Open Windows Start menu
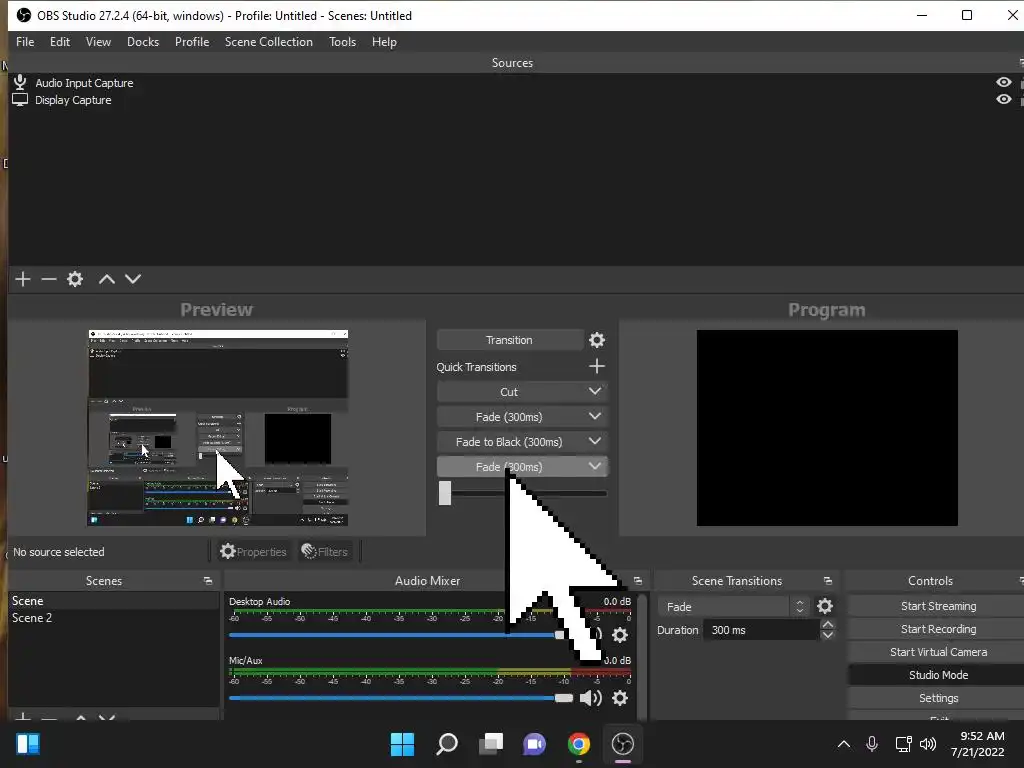Image resolution: width=1024 pixels, height=768 pixels. coord(402,744)
